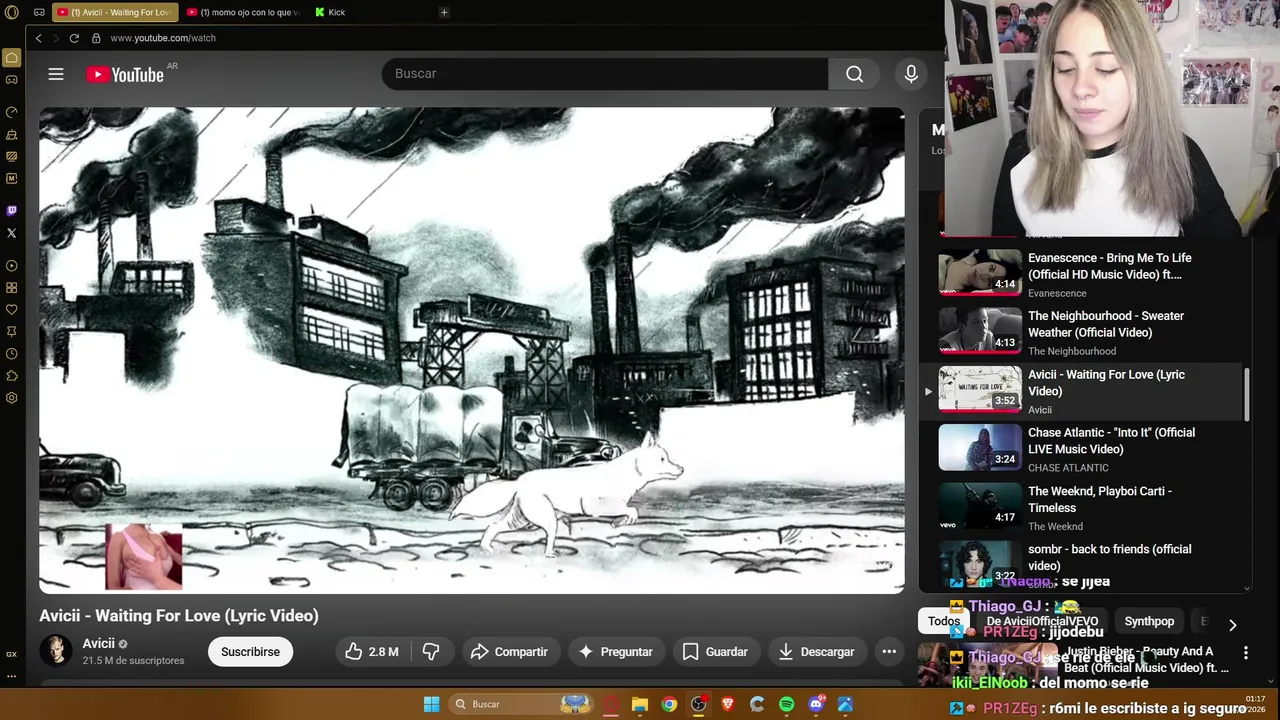Click the Descargar download button
The height and width of the screenshot is (720, 1280).
tap(817, 652)
